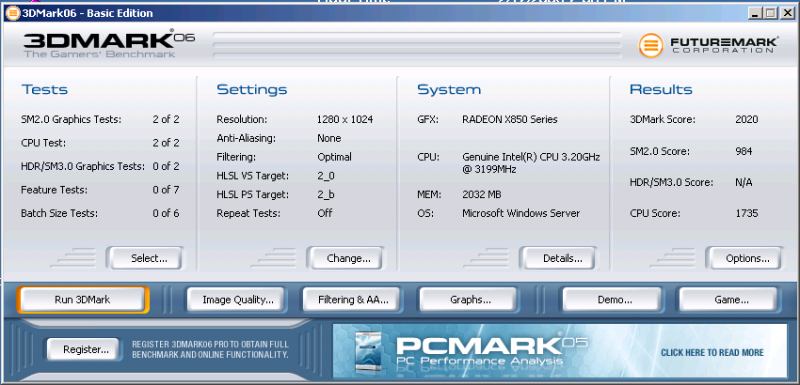Viewport: 800px width, 385px height.
Task: Click 'Microsoft Windows Server' OS text
Action: pyautogui.click(x=521, y=214)
